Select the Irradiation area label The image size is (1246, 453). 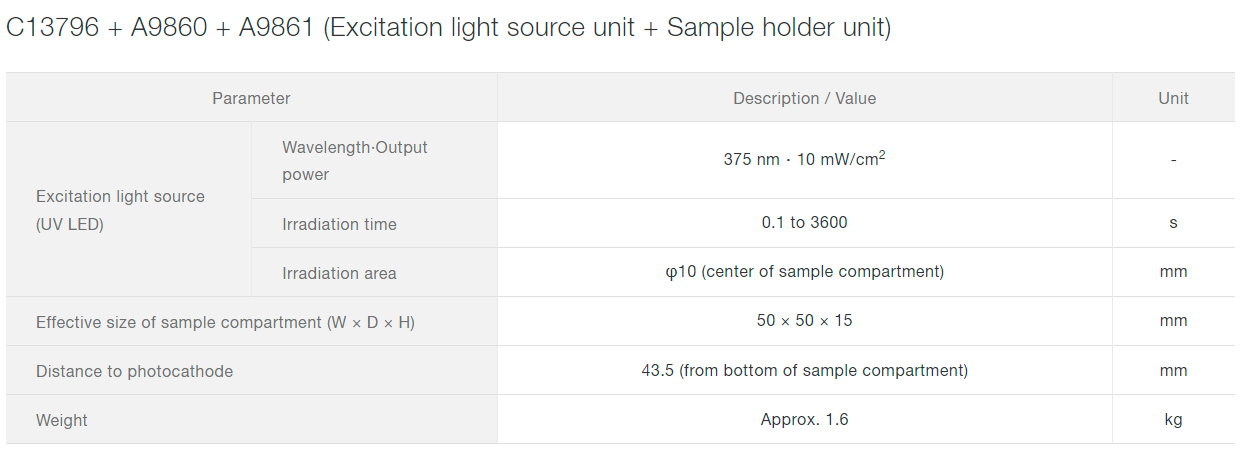339,273
